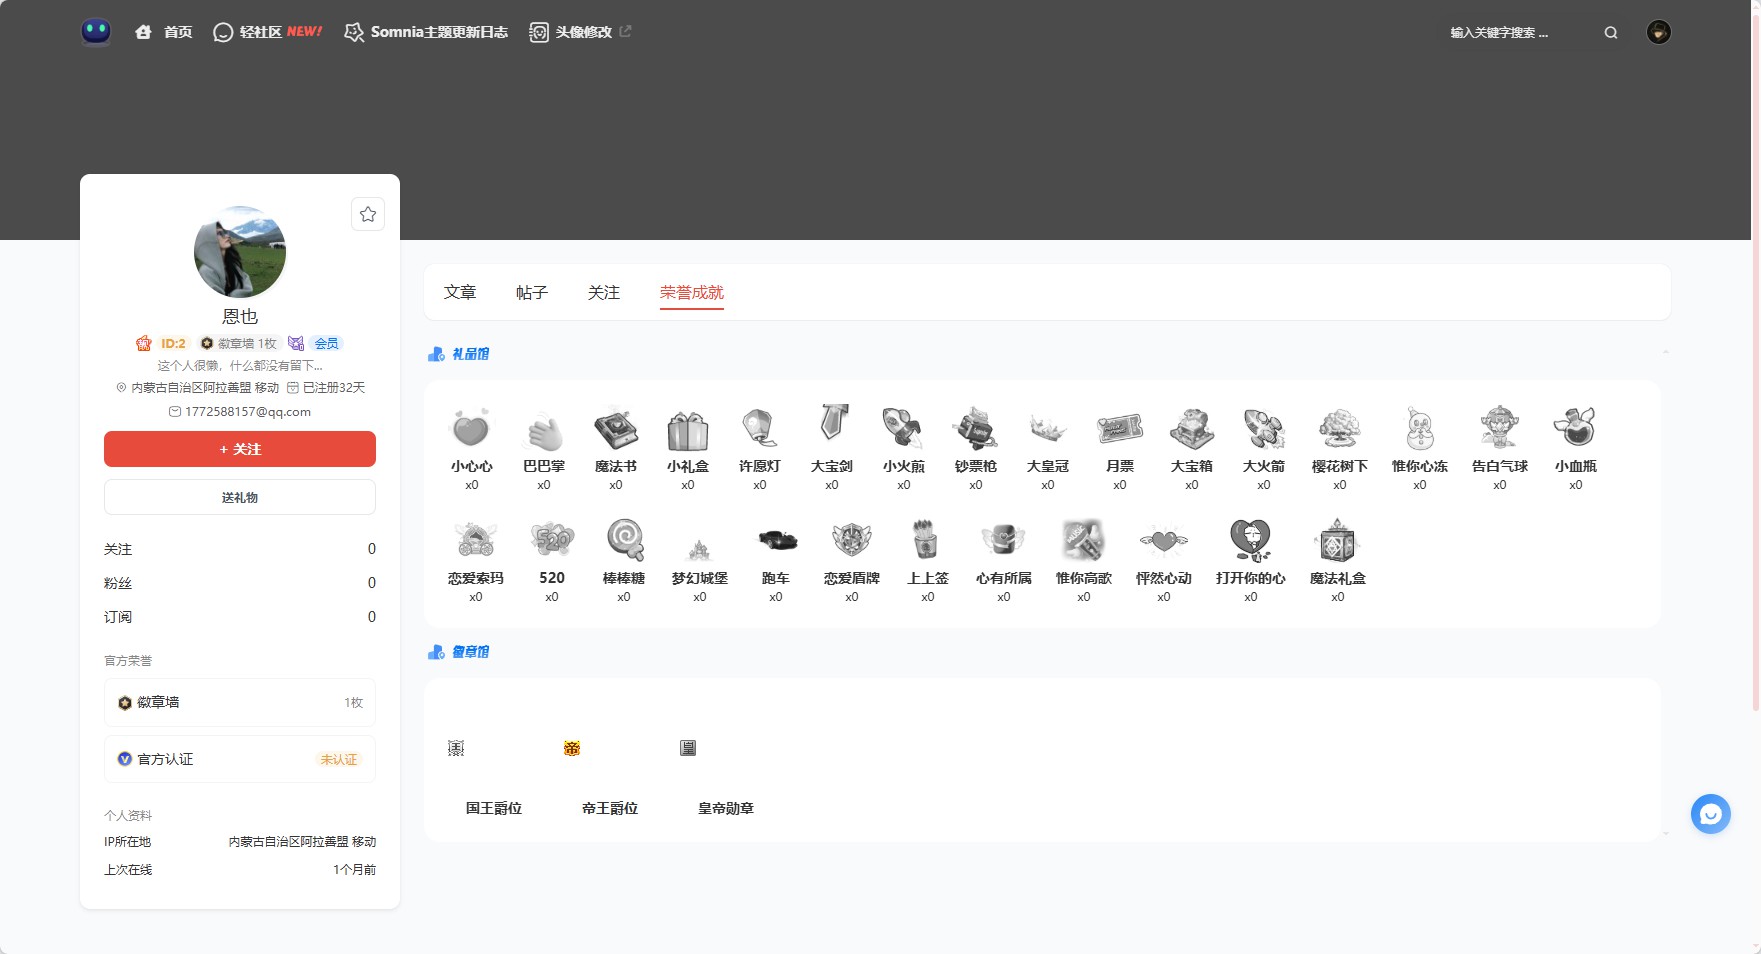
Task: Click the 惟你高歌 music gift icon
Action: [1084, 540]
